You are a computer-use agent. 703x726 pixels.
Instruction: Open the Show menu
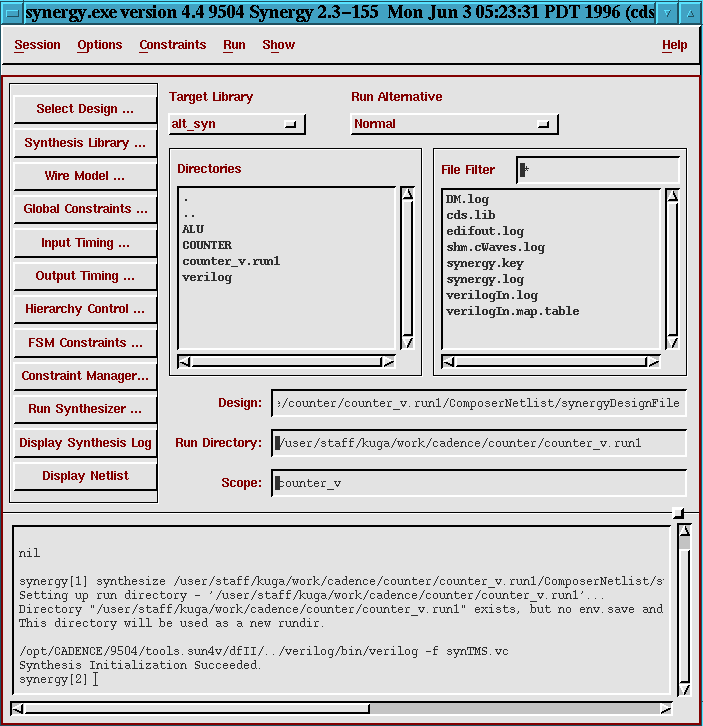278,45
